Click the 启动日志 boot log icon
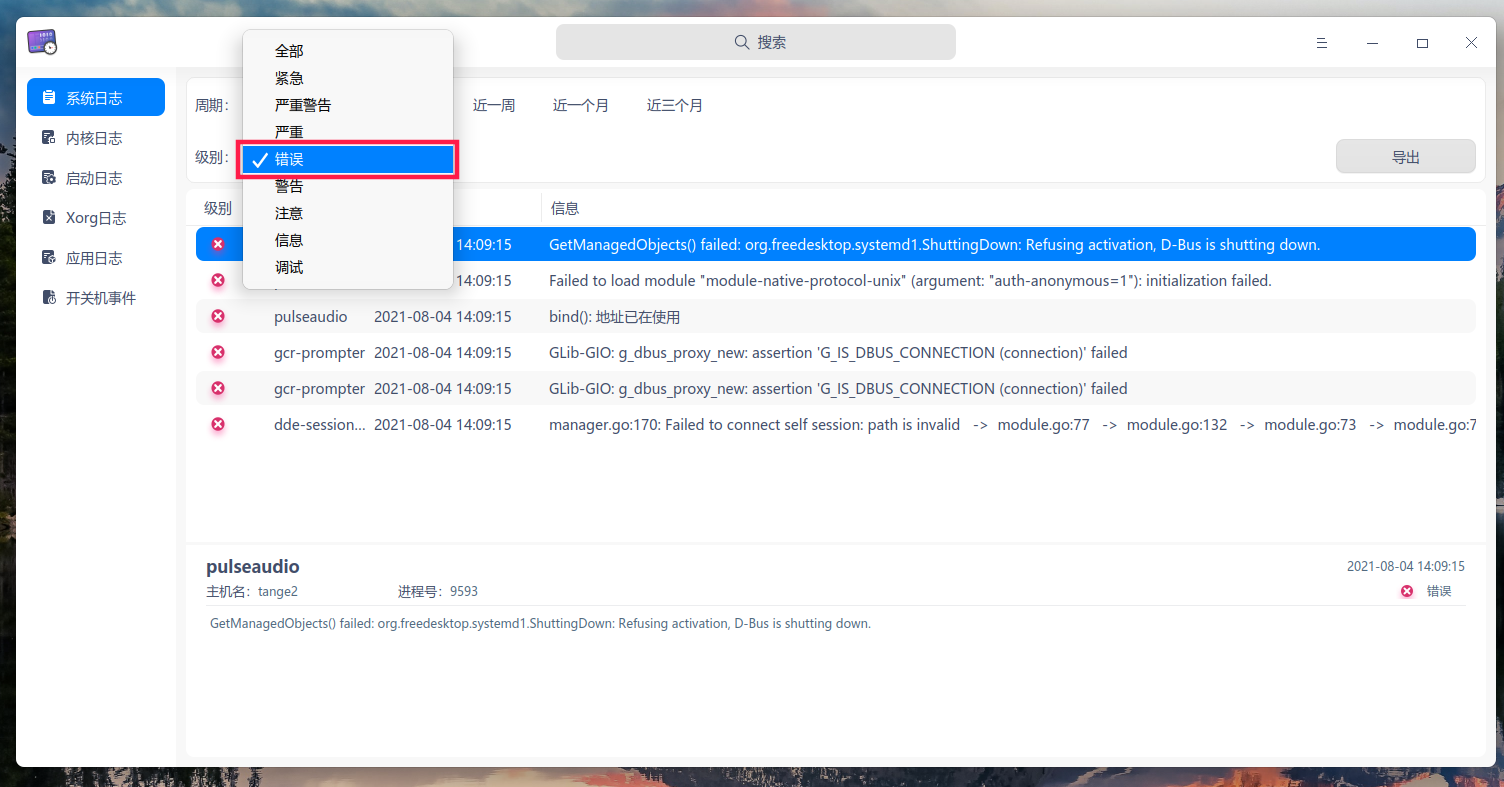Image resolution: width=1504 pixels, height=787 pixels. pos(48,178)
